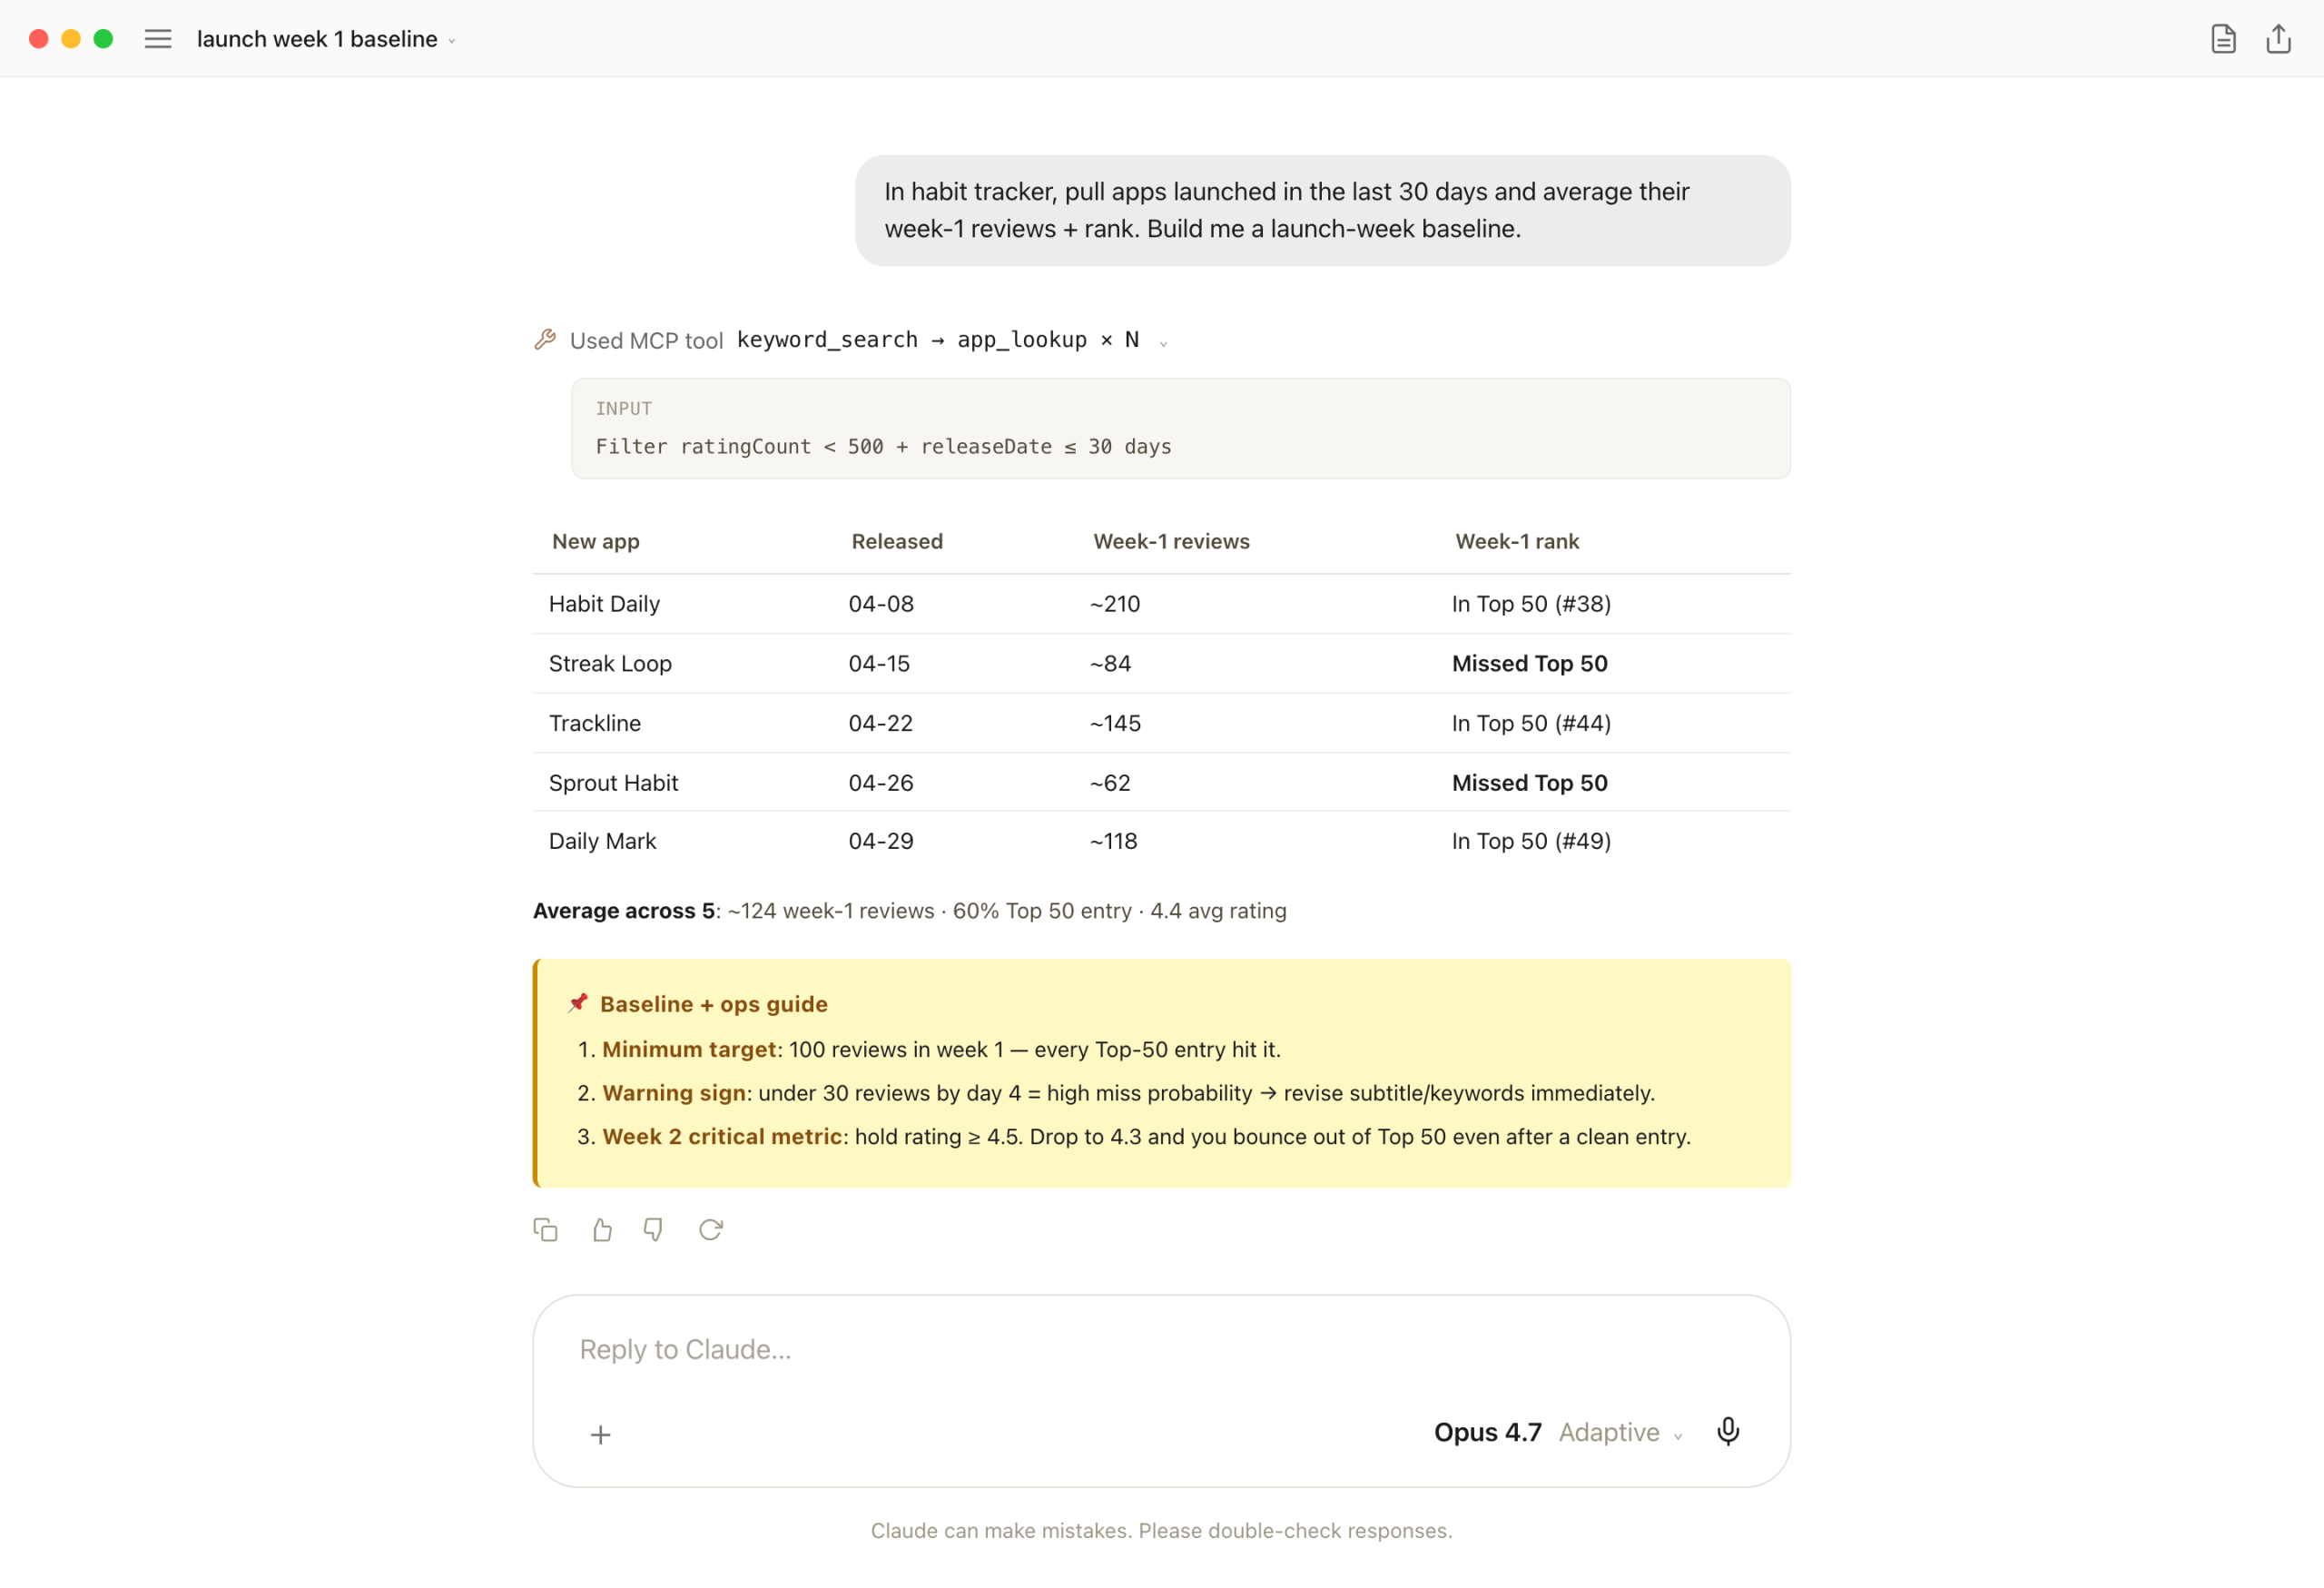Click the yellow minimize window button

(x=71, y=39)
